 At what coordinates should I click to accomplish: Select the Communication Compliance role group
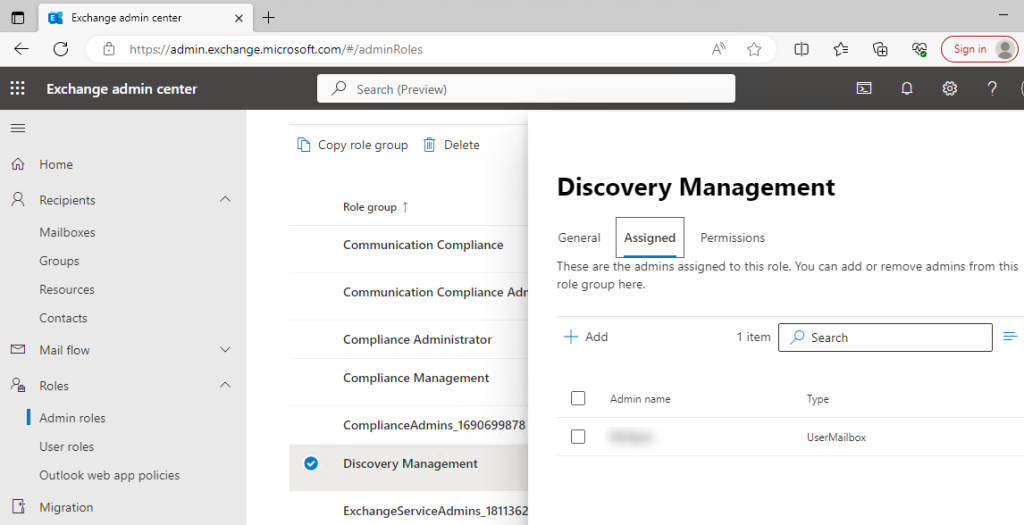pyautogui.click(x=423, y=245)
